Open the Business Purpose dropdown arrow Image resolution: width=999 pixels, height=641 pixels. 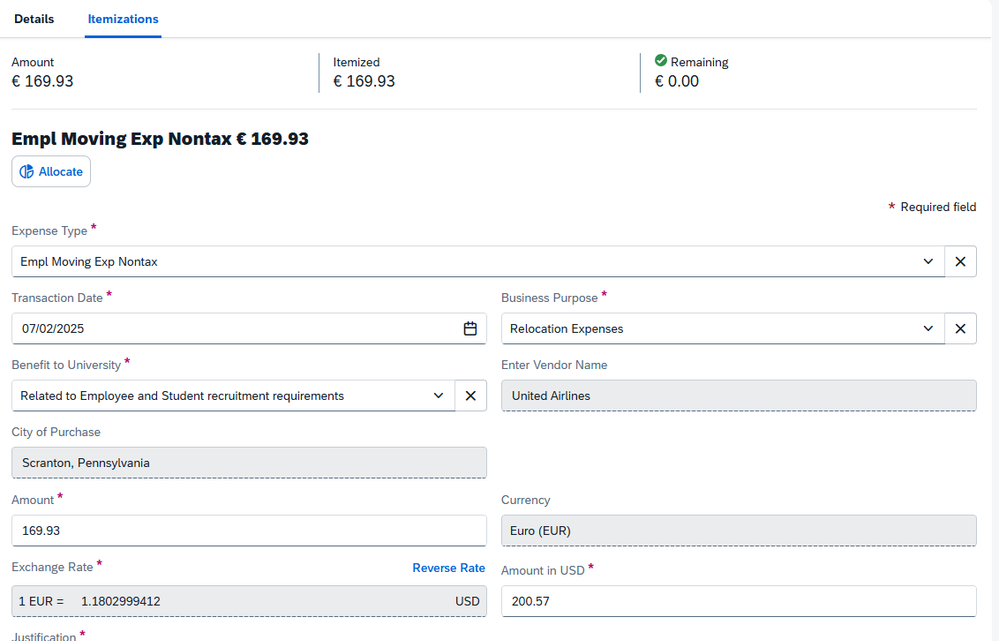[x=929, y=329]
